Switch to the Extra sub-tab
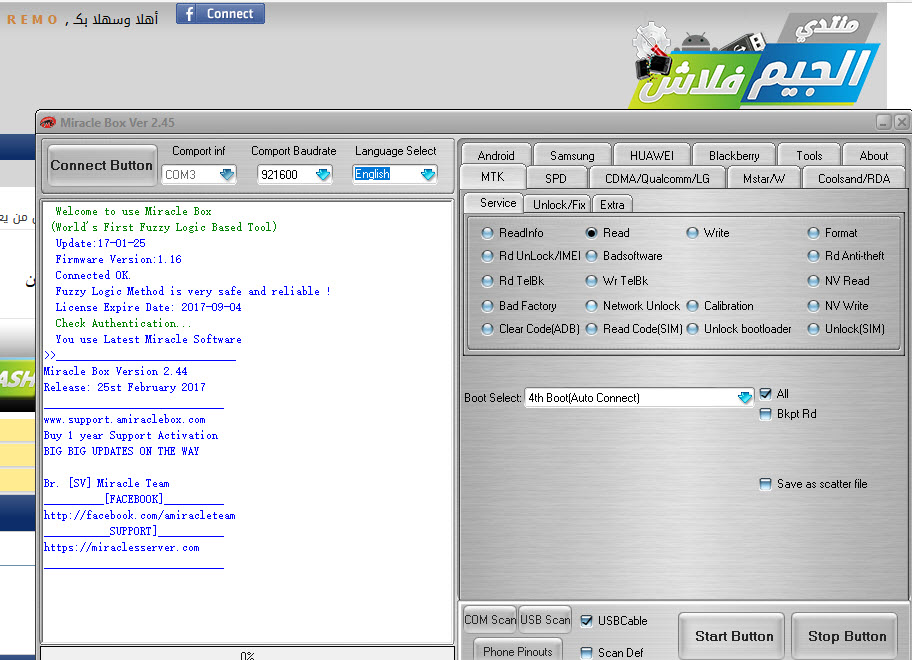Viewport: 912px width, 660px height. click(612, 205)
